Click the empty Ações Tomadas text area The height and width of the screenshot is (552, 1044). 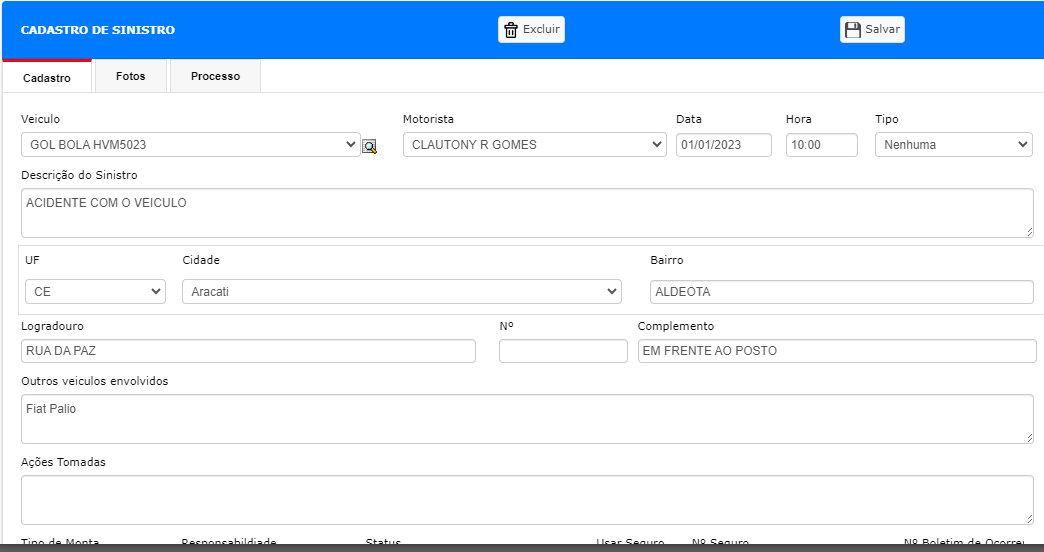pyautogui.click(x=527, y=500)
